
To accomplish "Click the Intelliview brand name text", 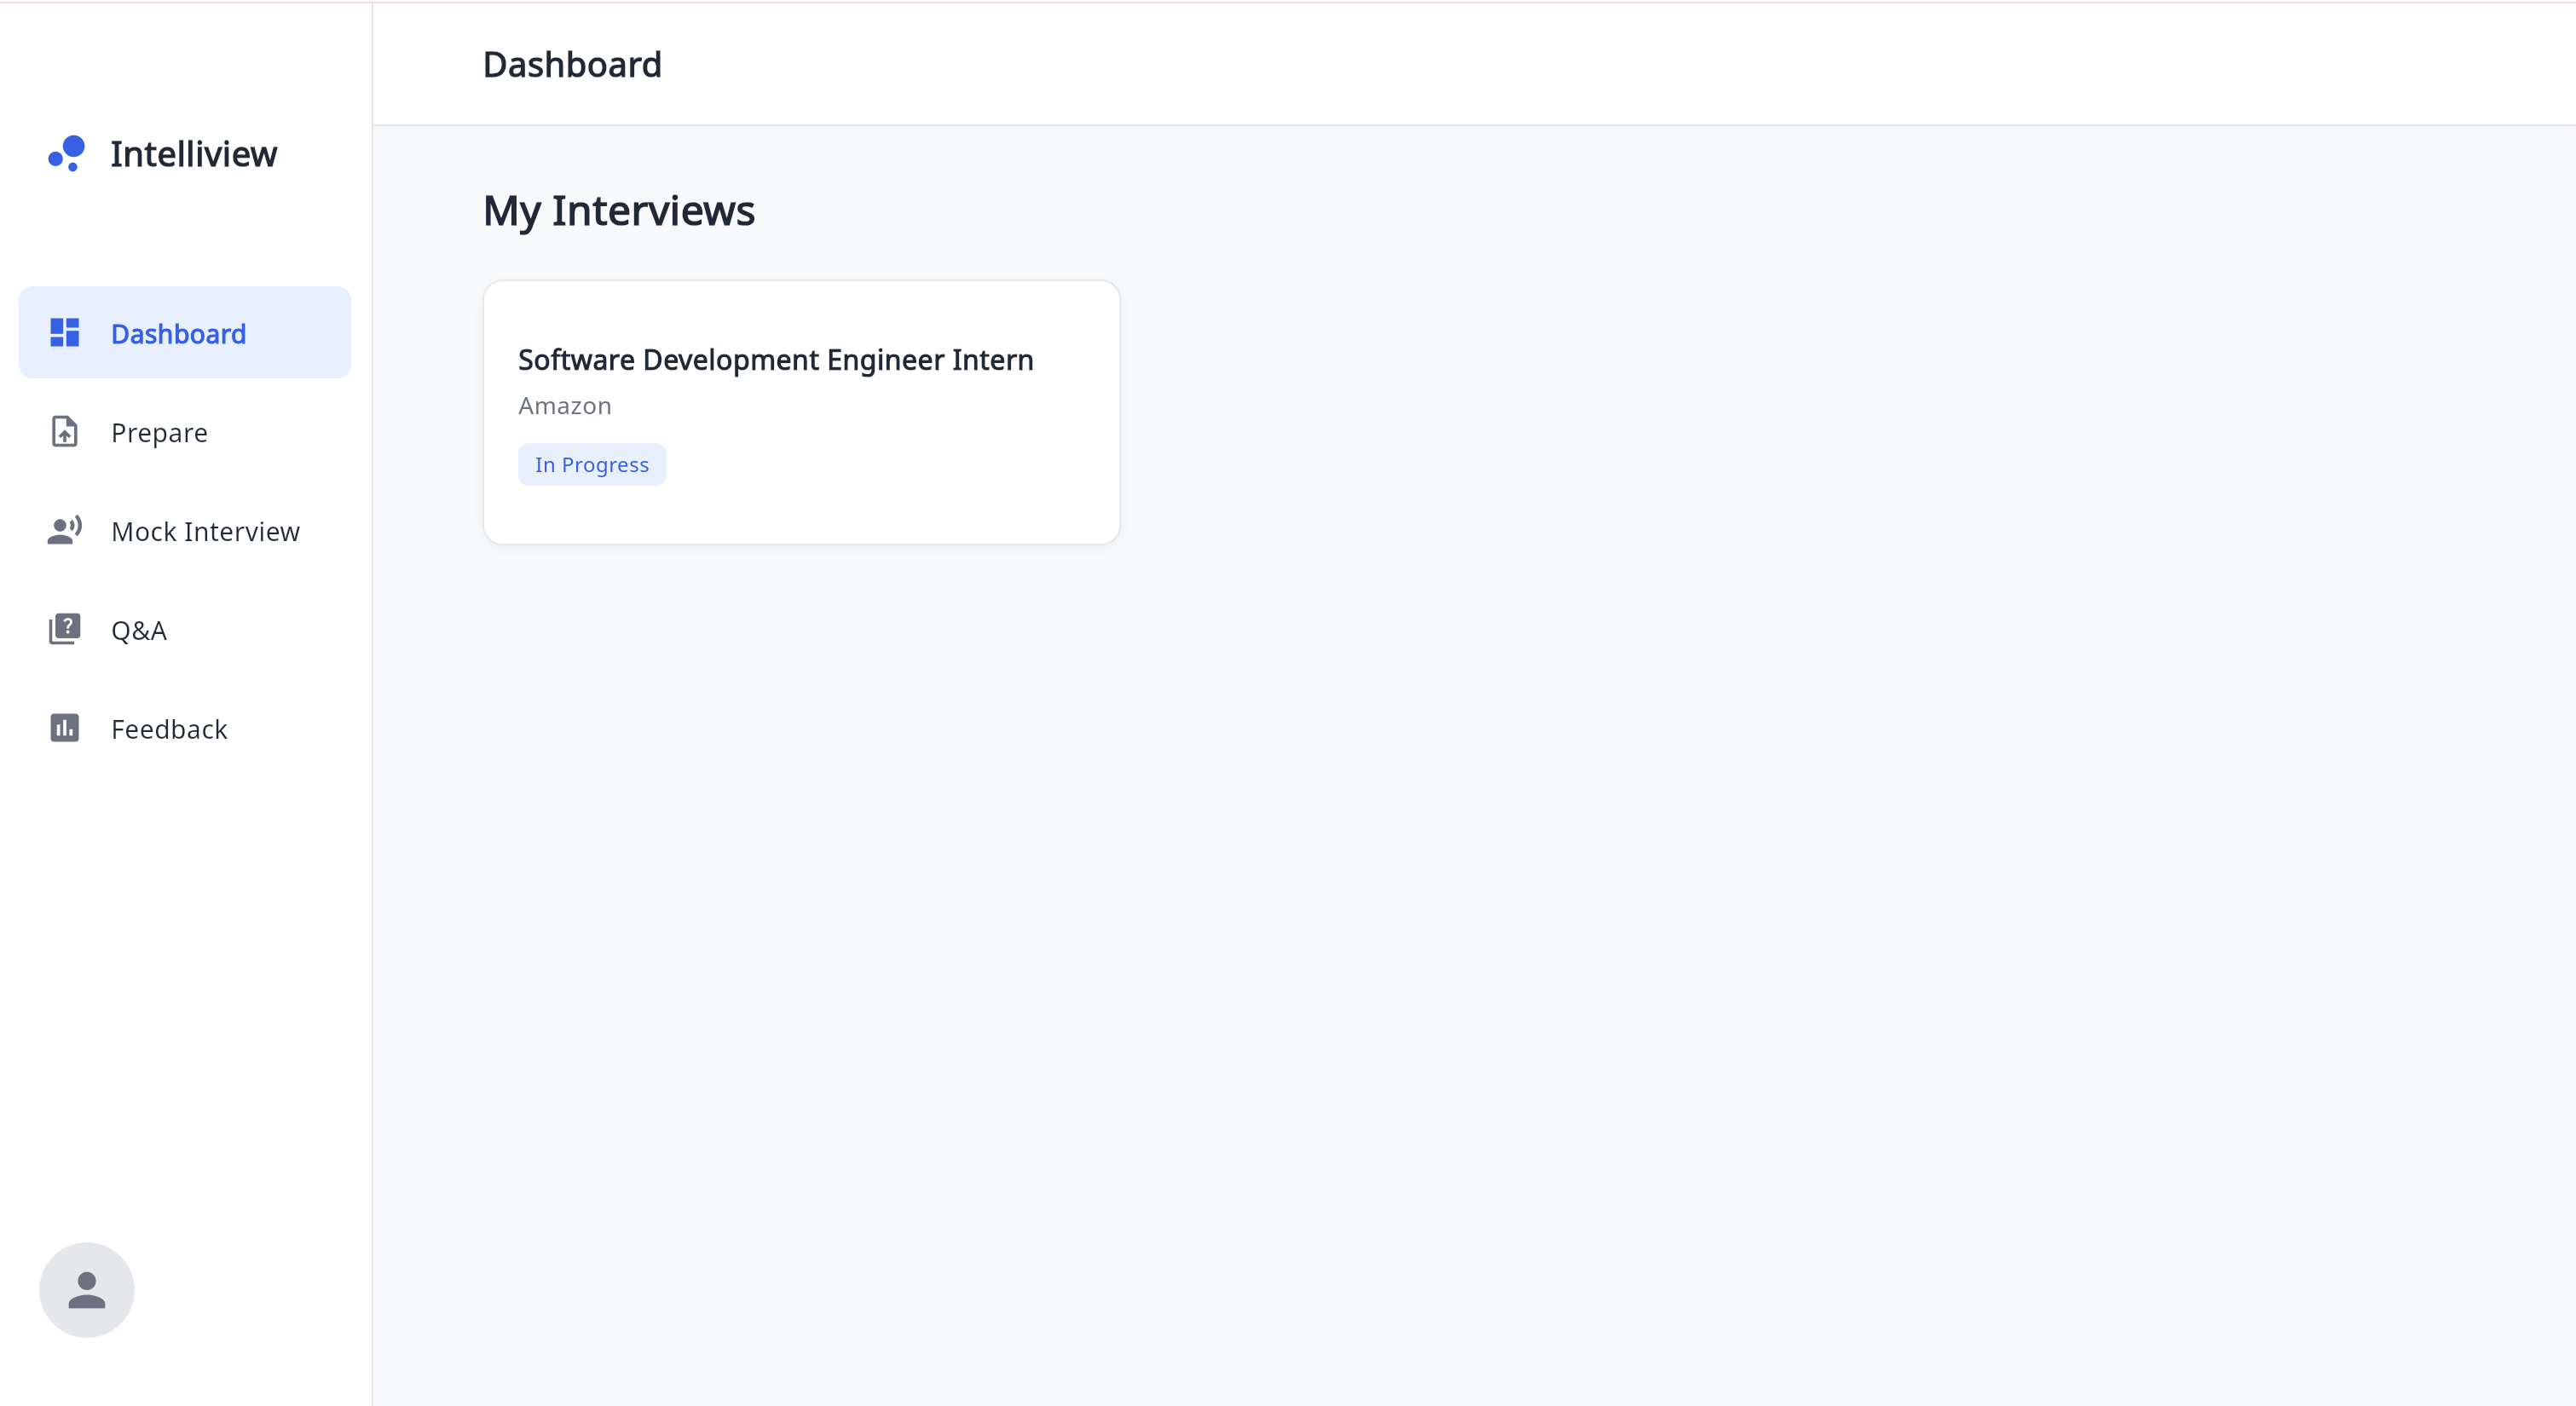I will coord(193,154).
